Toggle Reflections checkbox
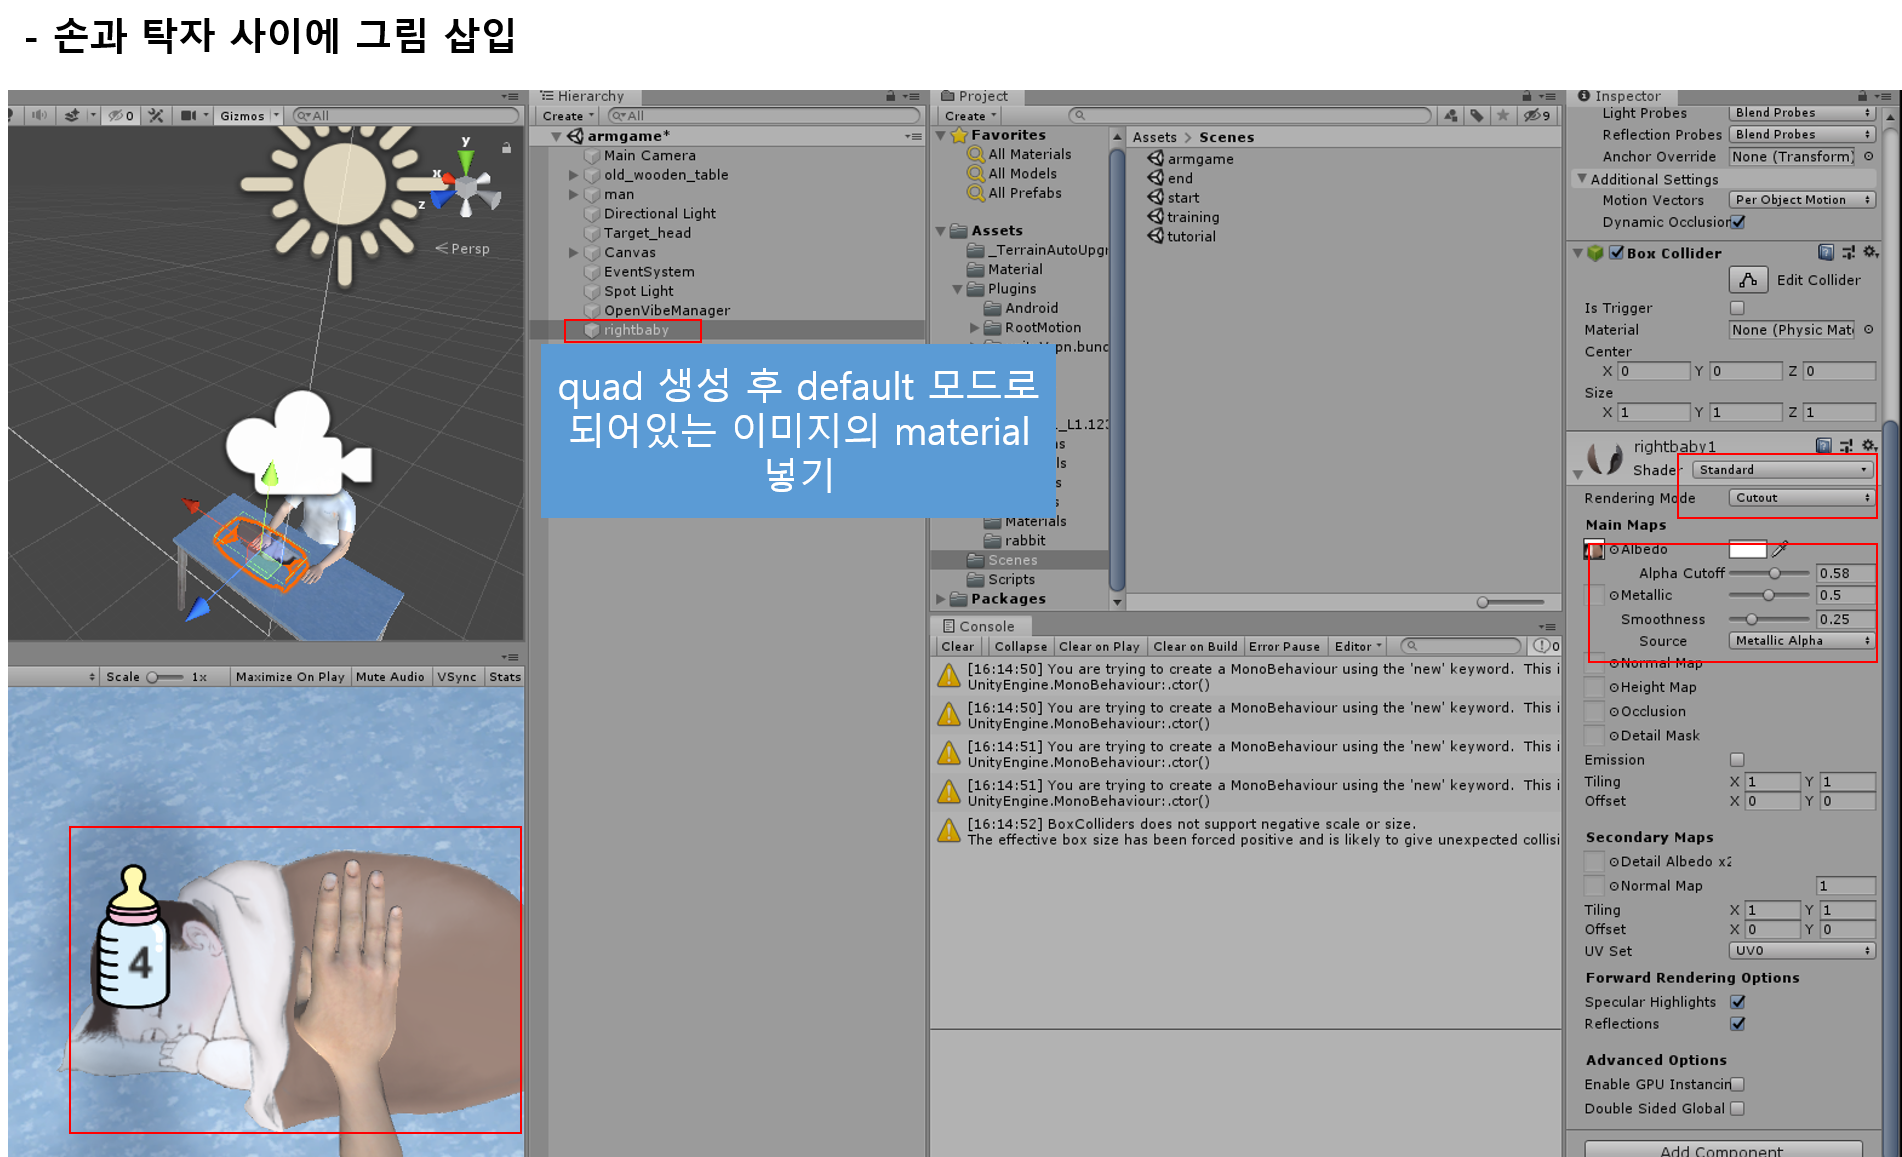Image resolution: width=1902 pixels, height=1157 pixels. click(x=1738, y=1024)
